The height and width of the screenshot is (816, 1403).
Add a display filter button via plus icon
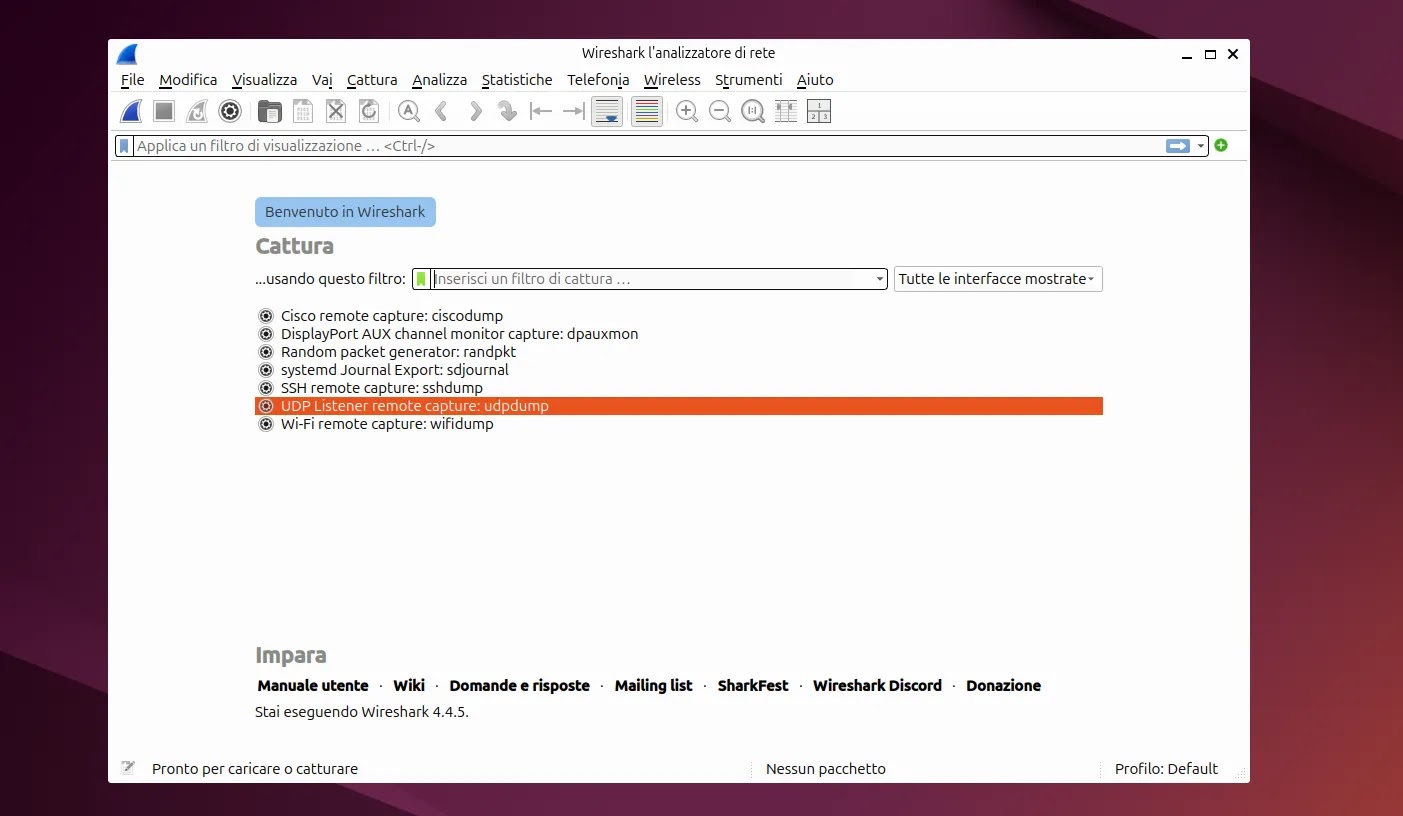tap(1221, 145)
